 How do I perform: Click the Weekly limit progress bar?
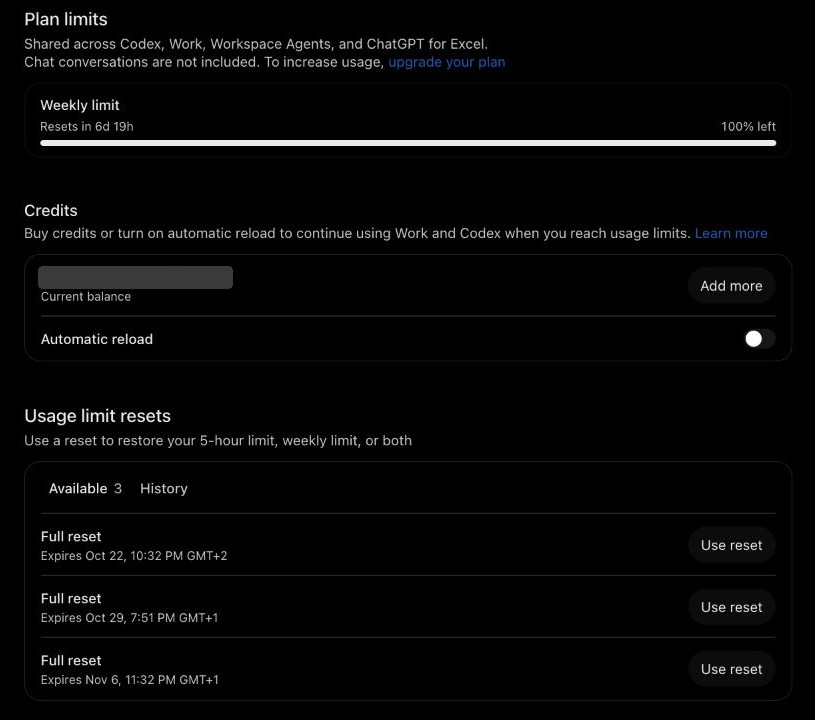coord(408,143)
